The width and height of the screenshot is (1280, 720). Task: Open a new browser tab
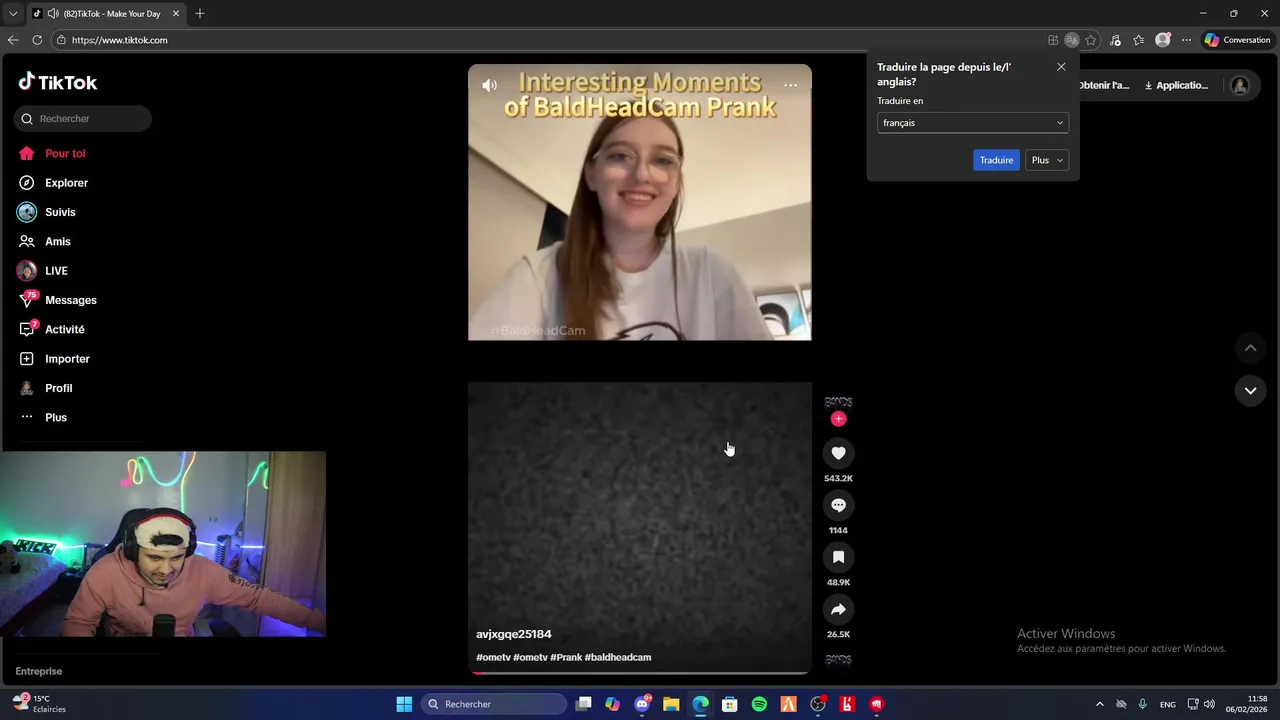click(x=200, y=14)
